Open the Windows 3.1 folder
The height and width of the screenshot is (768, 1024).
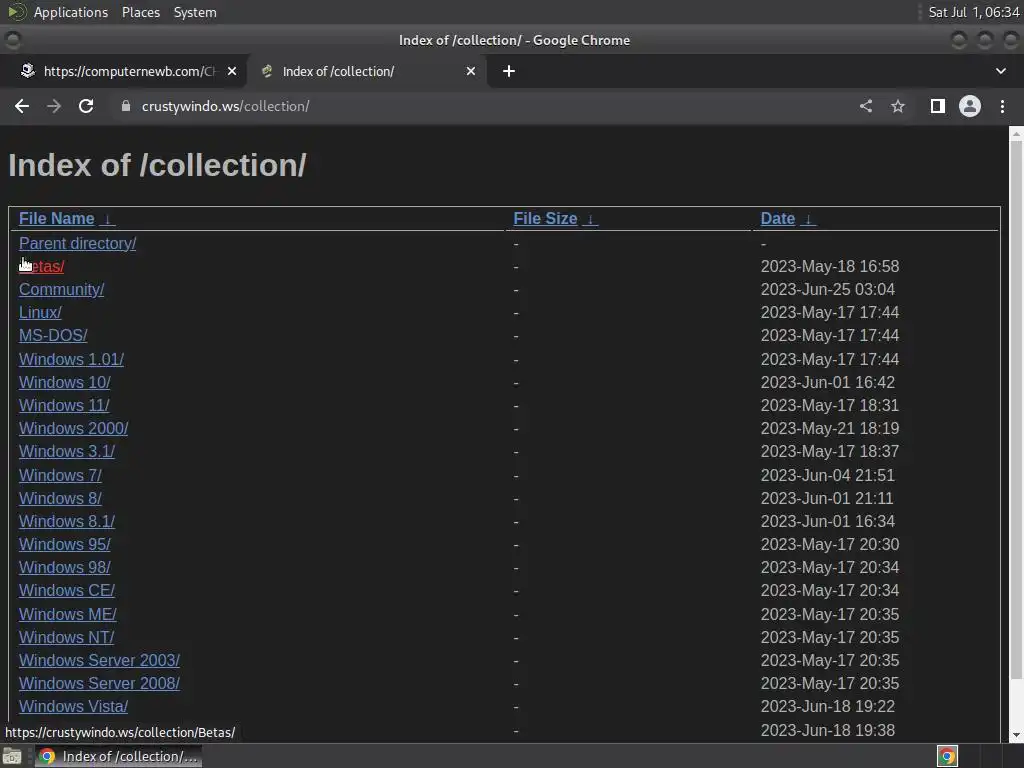67,451
